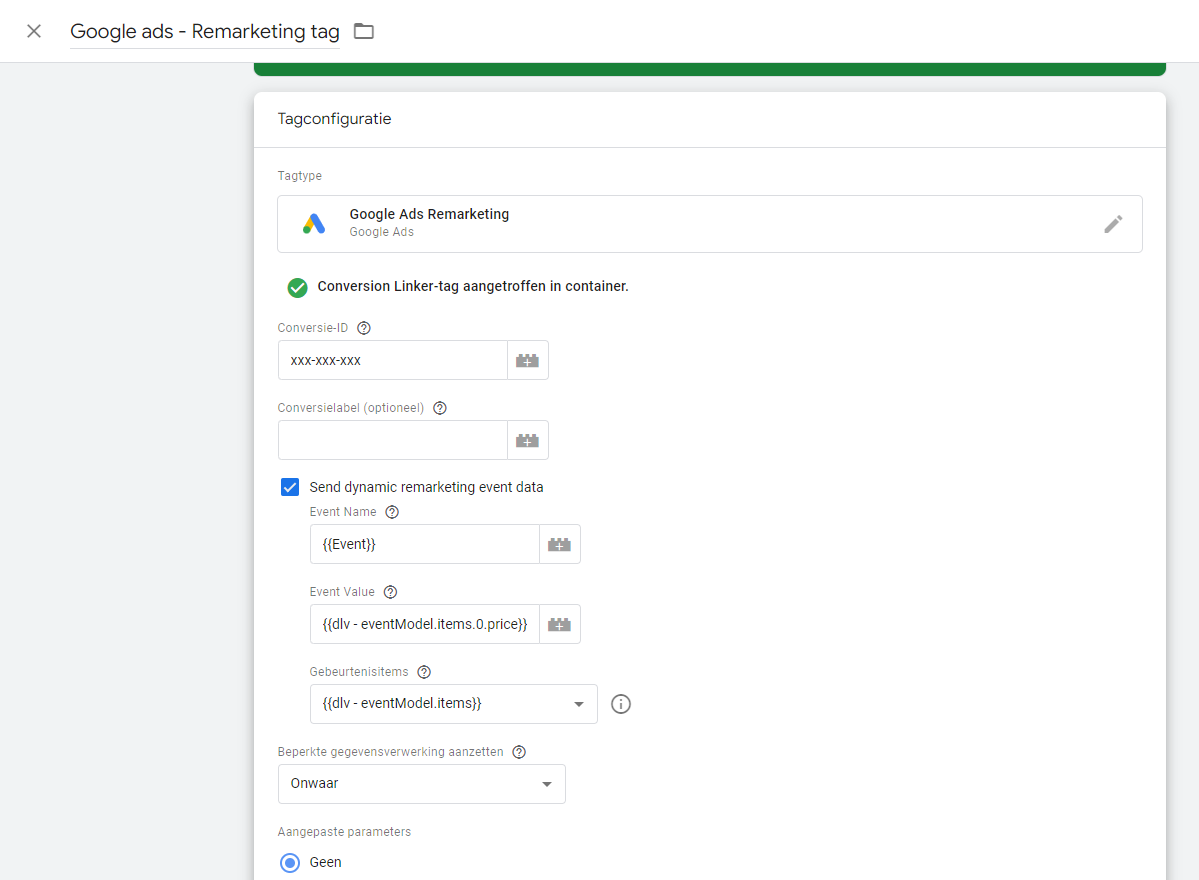Insert variable into Conversie-ID field
This screenshot has height=880, width=1199.
tap(528, 360)
